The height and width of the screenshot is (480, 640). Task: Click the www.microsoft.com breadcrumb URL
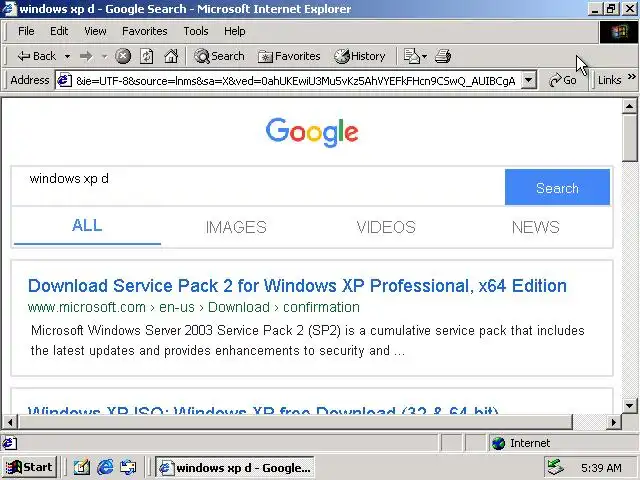[x=193, y=307]
